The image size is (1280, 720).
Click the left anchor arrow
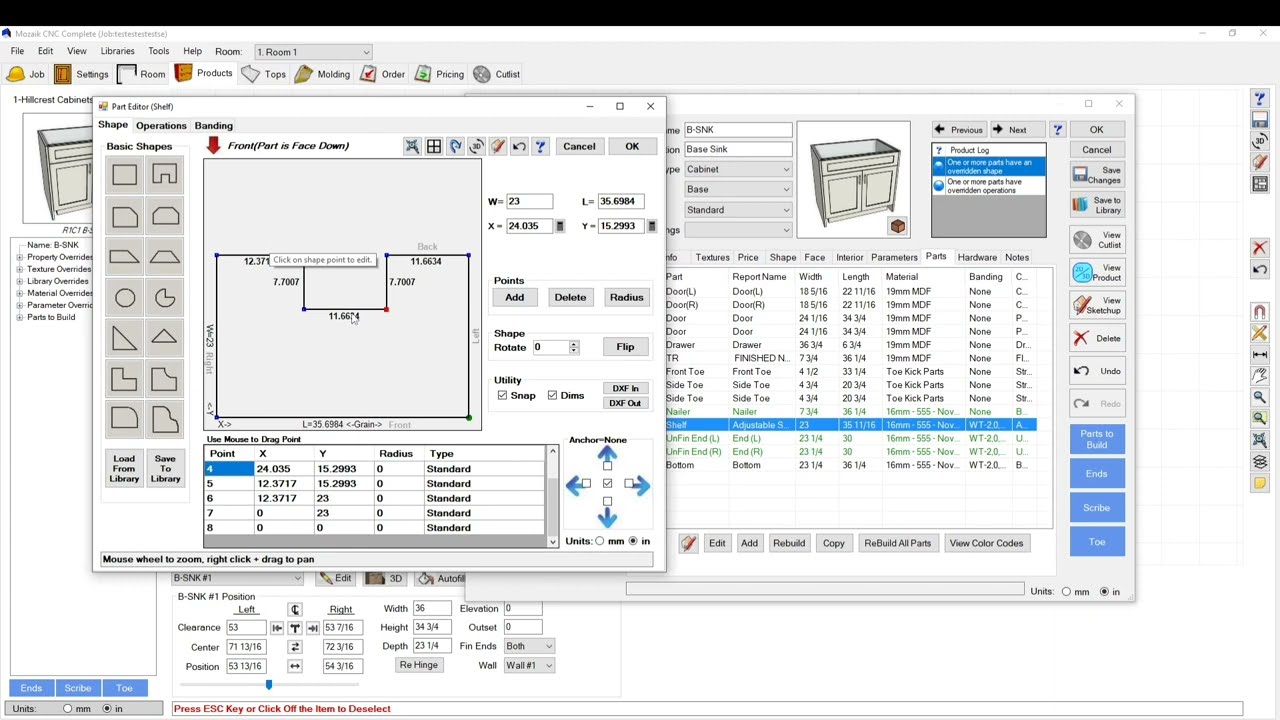(575, 485)
